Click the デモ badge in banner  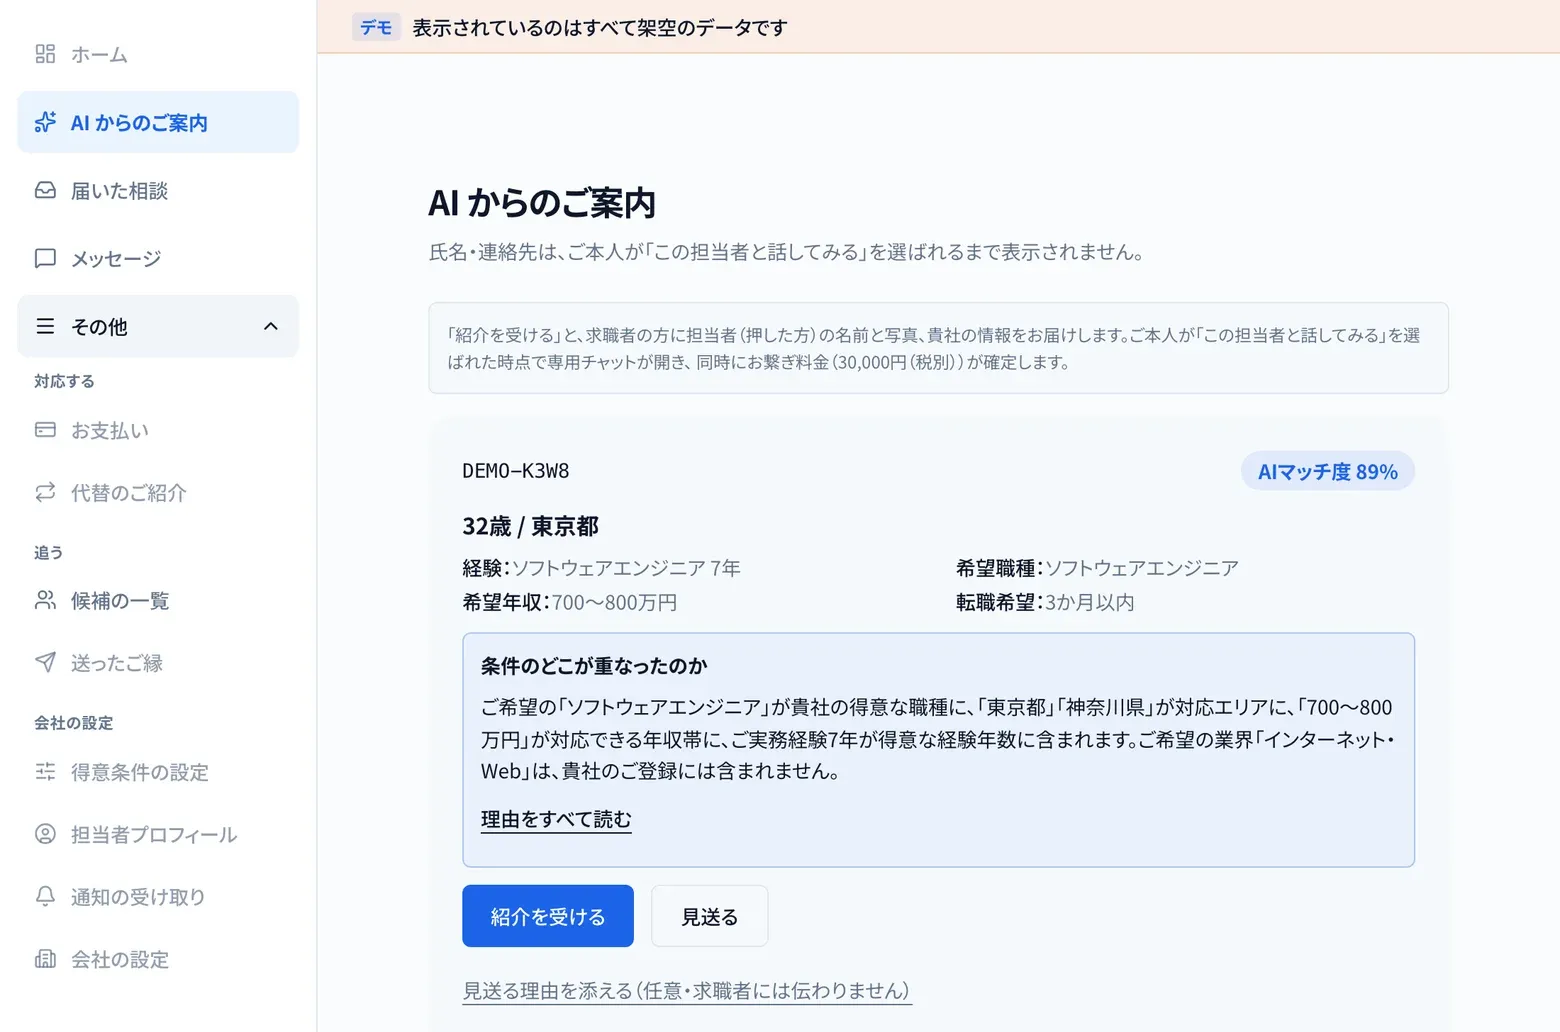click(x=376, y=27)
